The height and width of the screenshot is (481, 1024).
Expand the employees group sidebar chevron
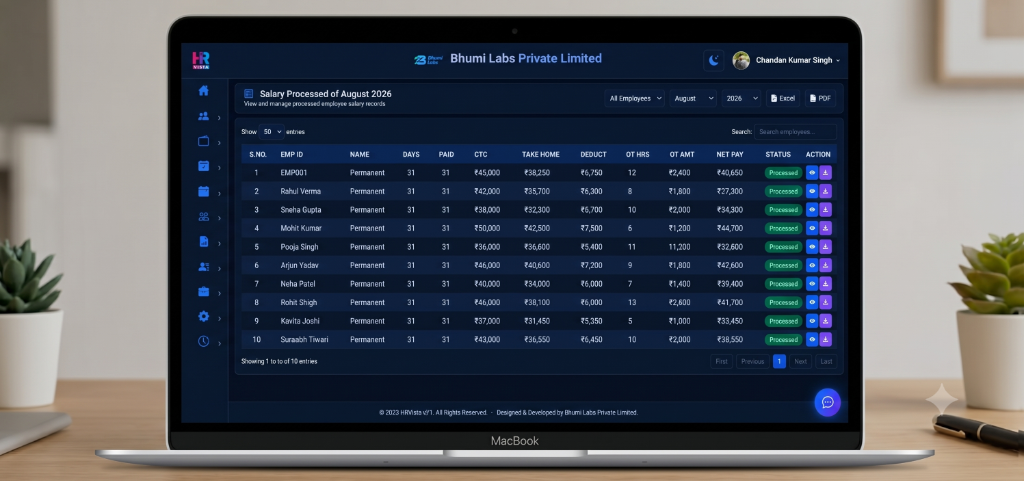tap(219, 117)
